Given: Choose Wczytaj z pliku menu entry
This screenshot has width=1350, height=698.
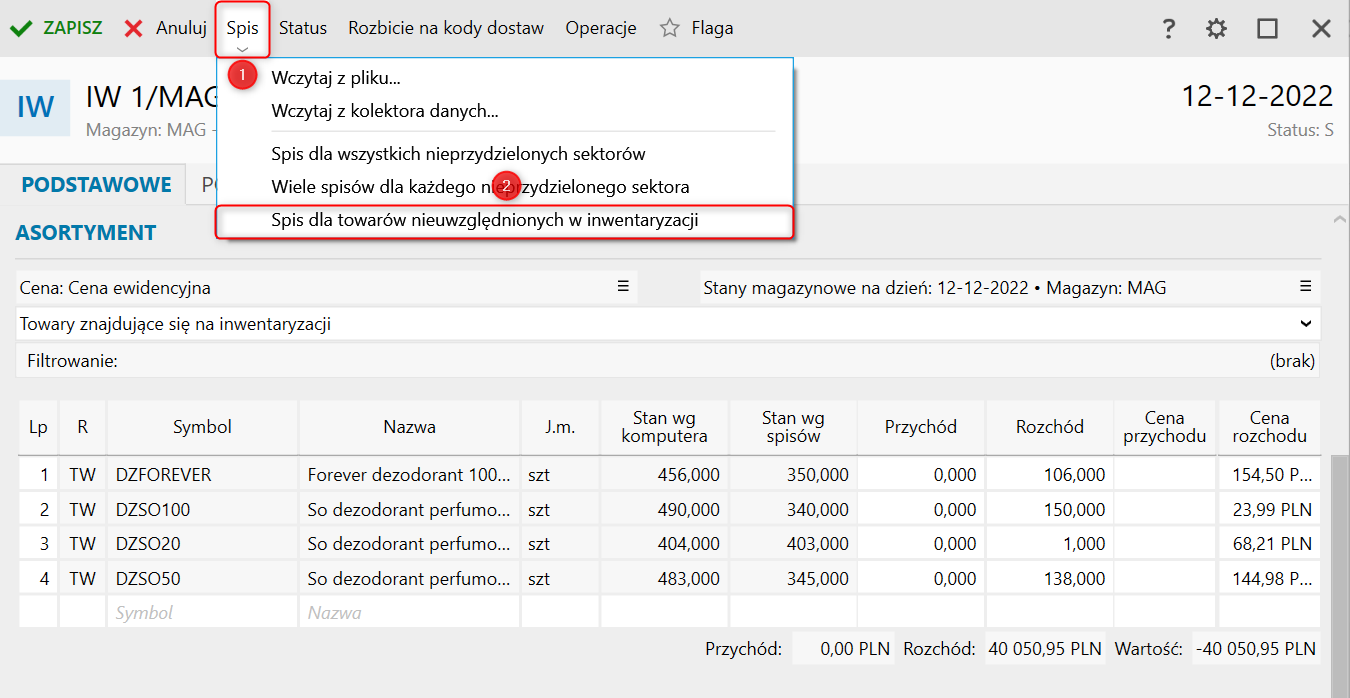Looking at the screenshot, I should coord(336,77).
